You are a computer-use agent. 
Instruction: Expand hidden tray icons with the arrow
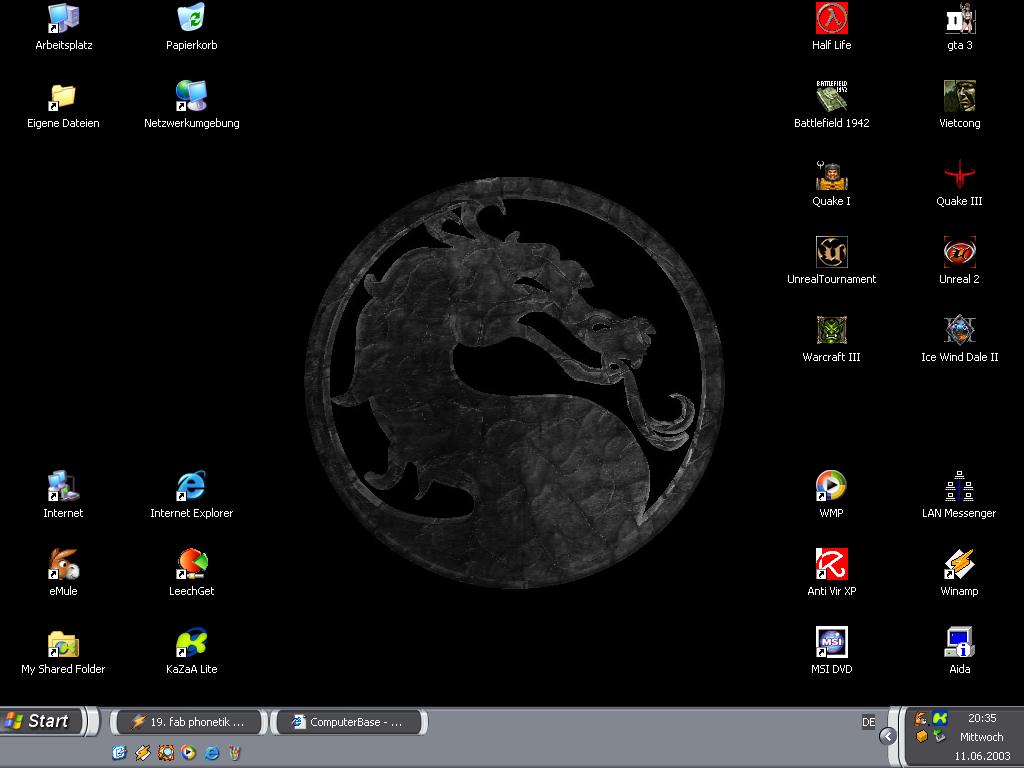[x=888, y=737]
